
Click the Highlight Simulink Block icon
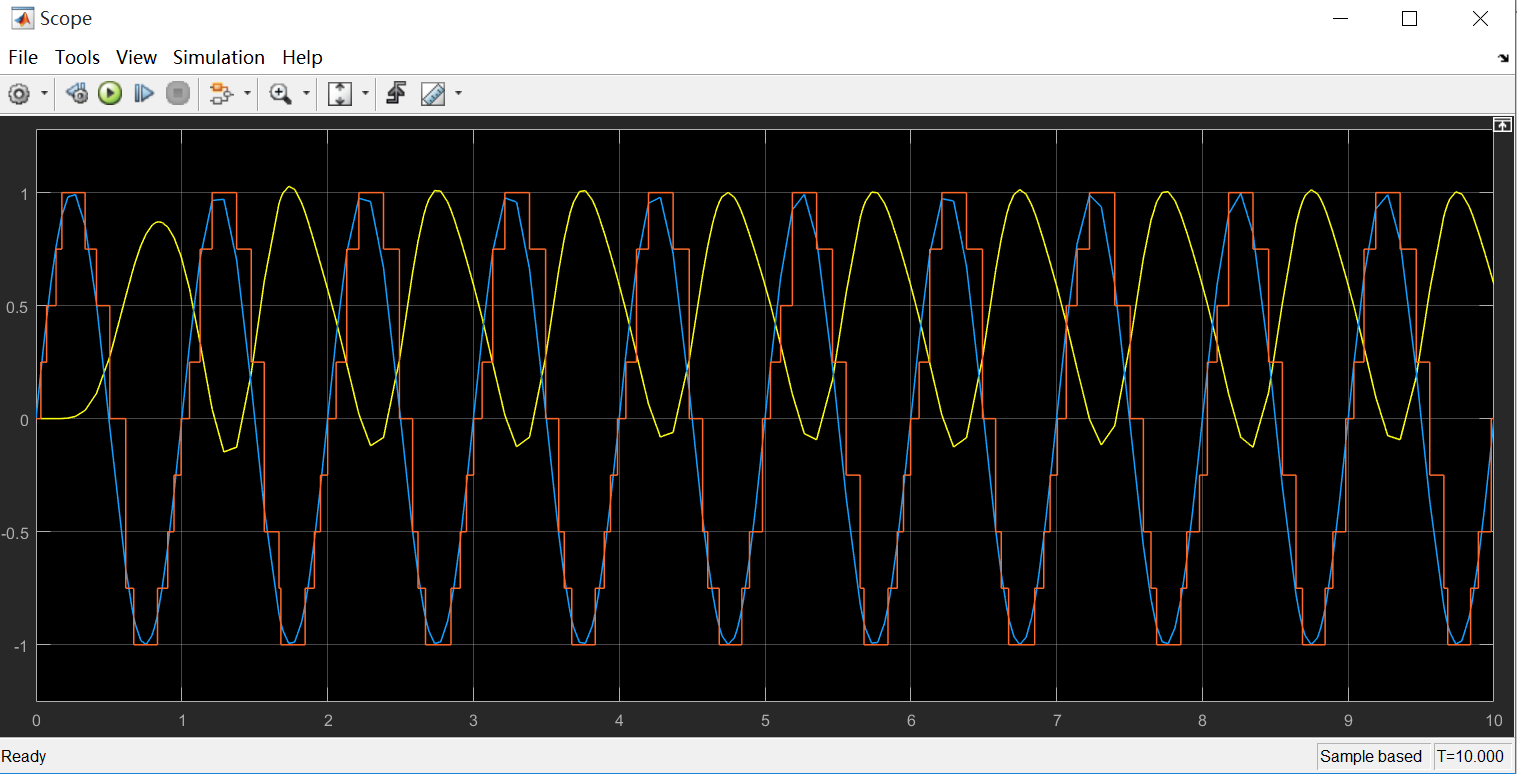point(219,94)
